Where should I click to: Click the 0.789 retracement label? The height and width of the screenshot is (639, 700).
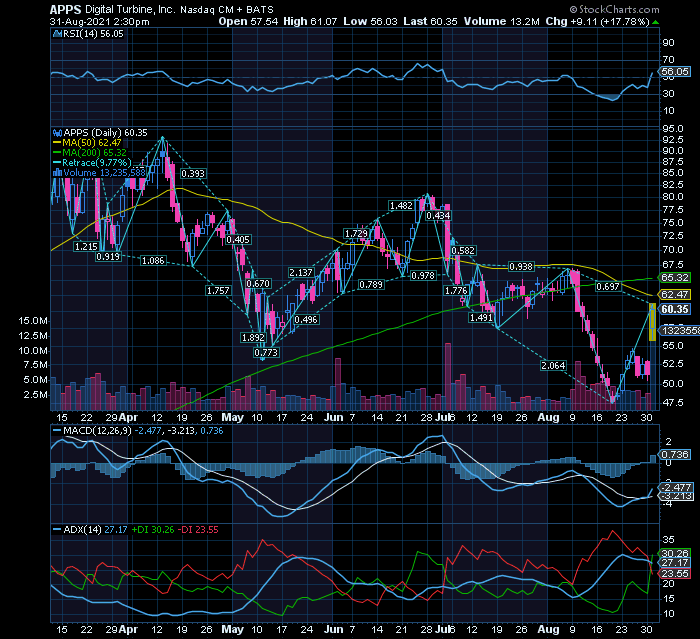coord(371,284)
